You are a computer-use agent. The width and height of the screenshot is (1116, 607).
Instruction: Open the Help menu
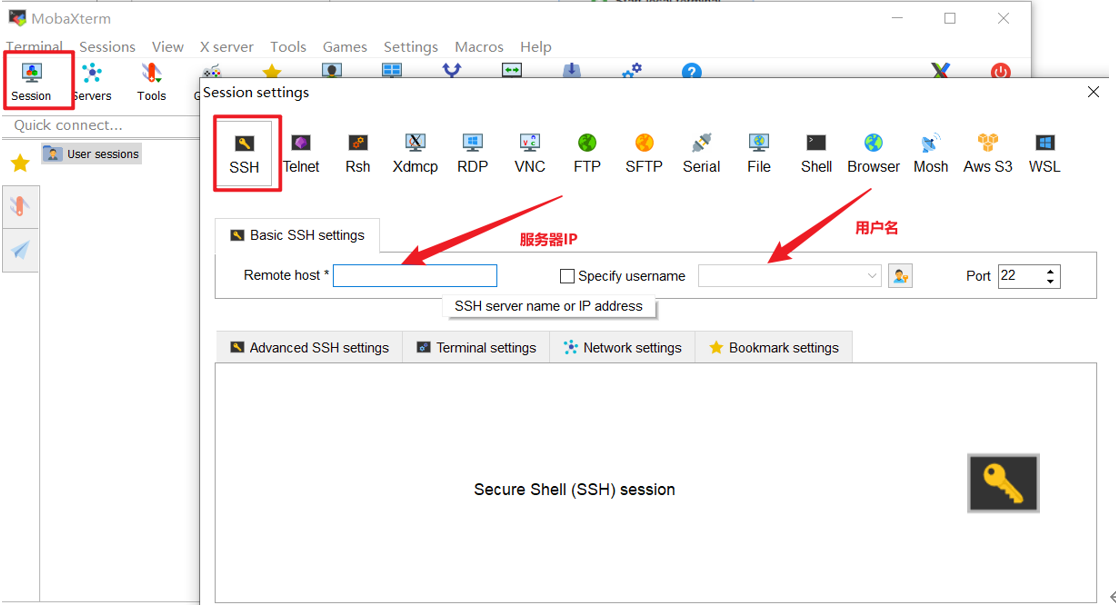536,47
